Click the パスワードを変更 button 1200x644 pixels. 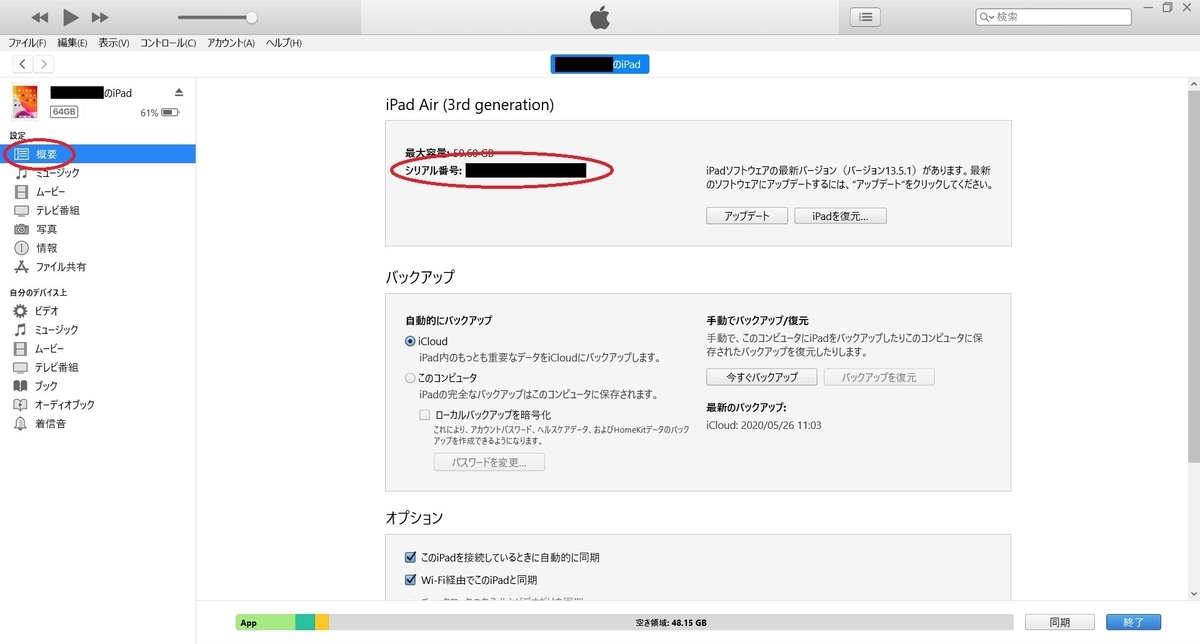(489, 463)
